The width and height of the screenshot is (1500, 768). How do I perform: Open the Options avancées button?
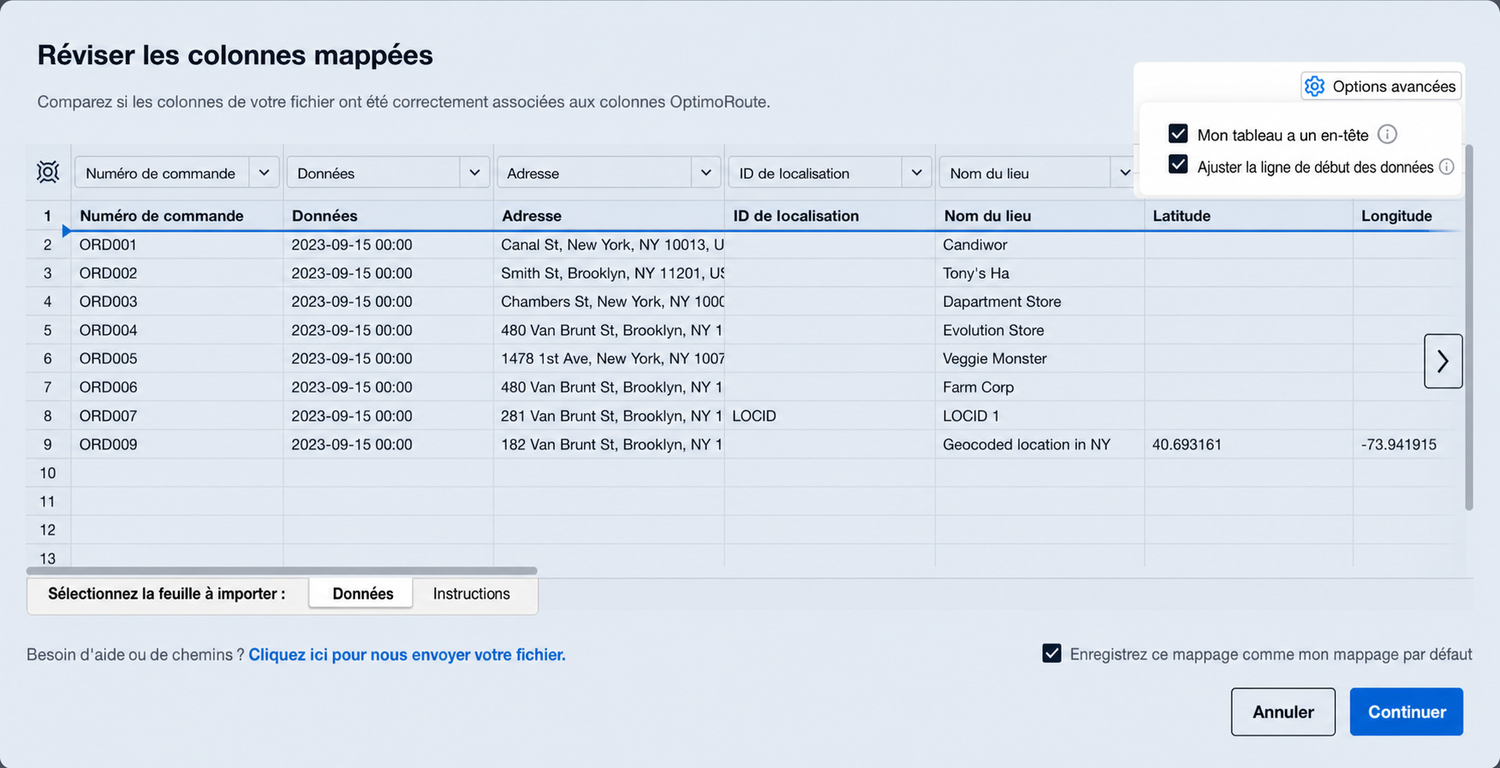pos(1381,86)
